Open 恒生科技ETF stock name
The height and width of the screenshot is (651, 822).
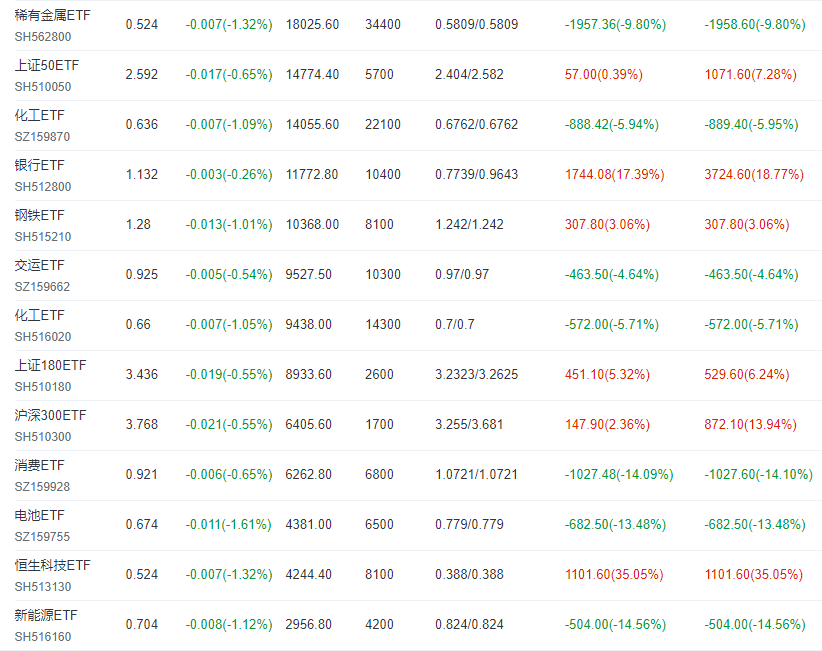click(x=52, y=565)
